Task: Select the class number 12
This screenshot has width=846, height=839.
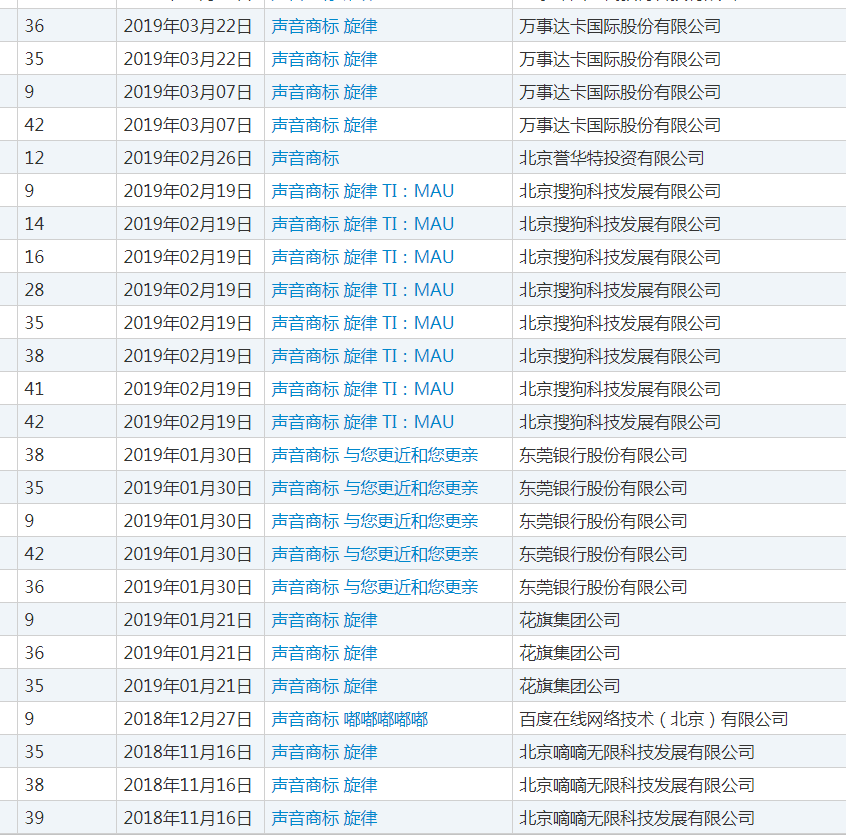Action: point(34,158)
